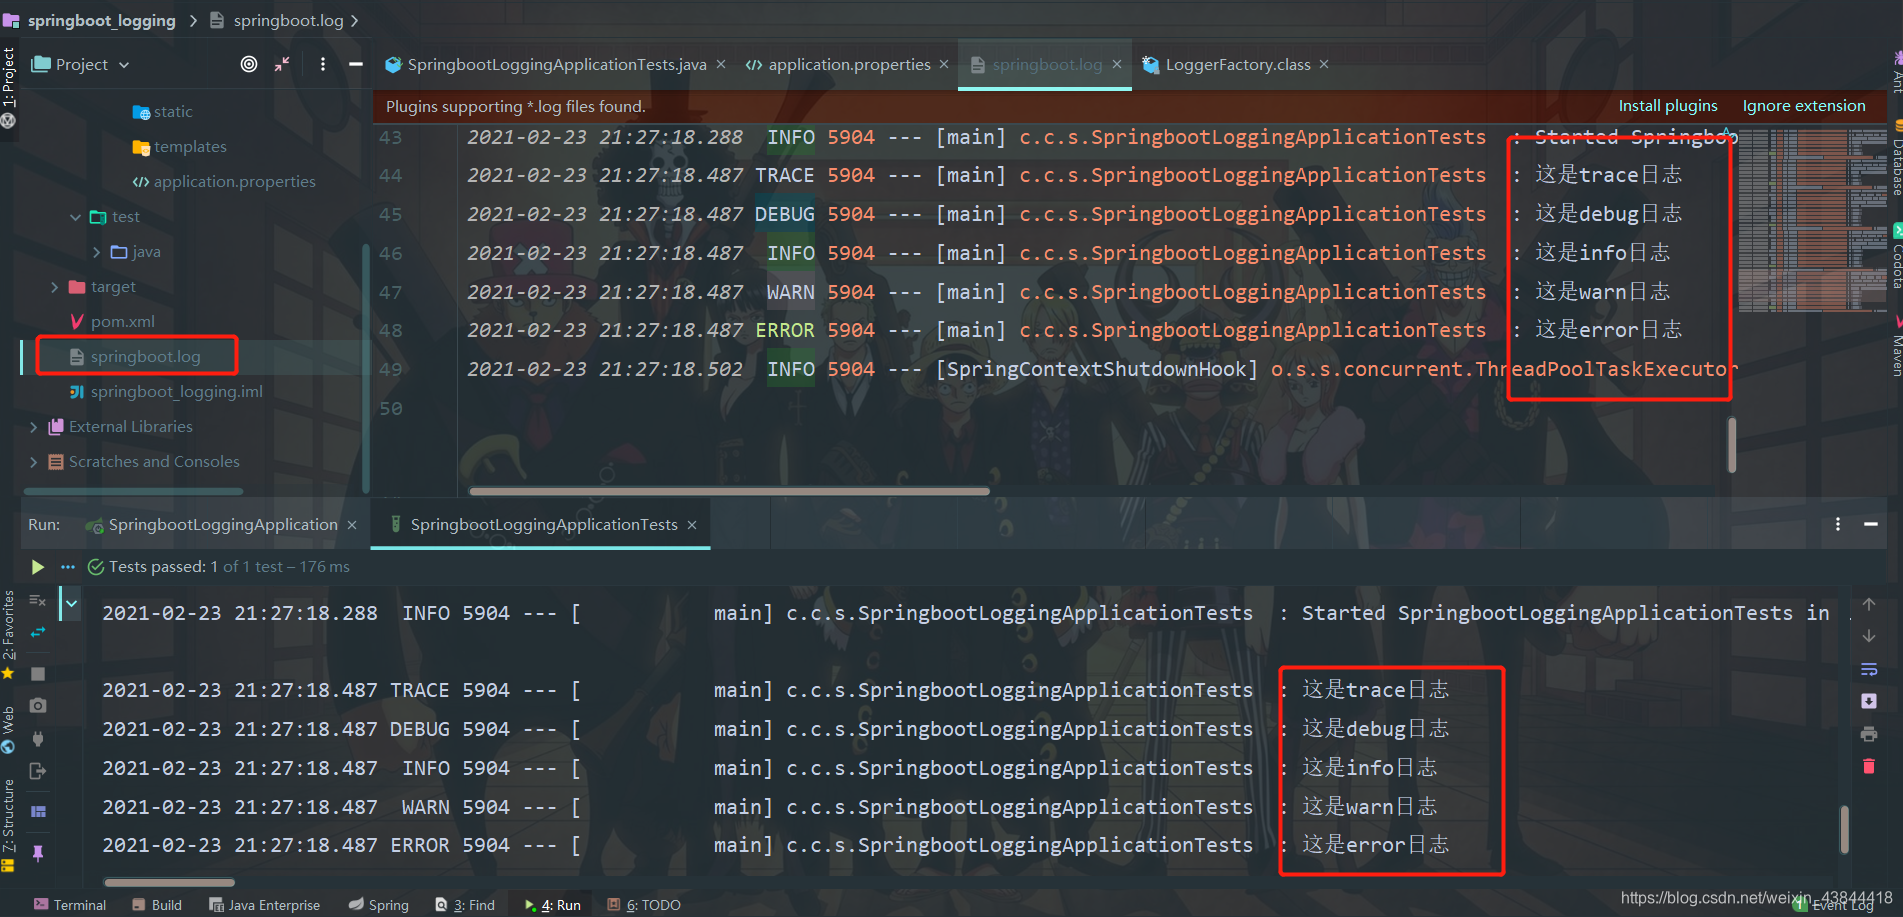Viewport: 1903px width, 917px height.
Task: Clear console with the red trash icon
Action: pyautogui.click(x=1868, y=766)
